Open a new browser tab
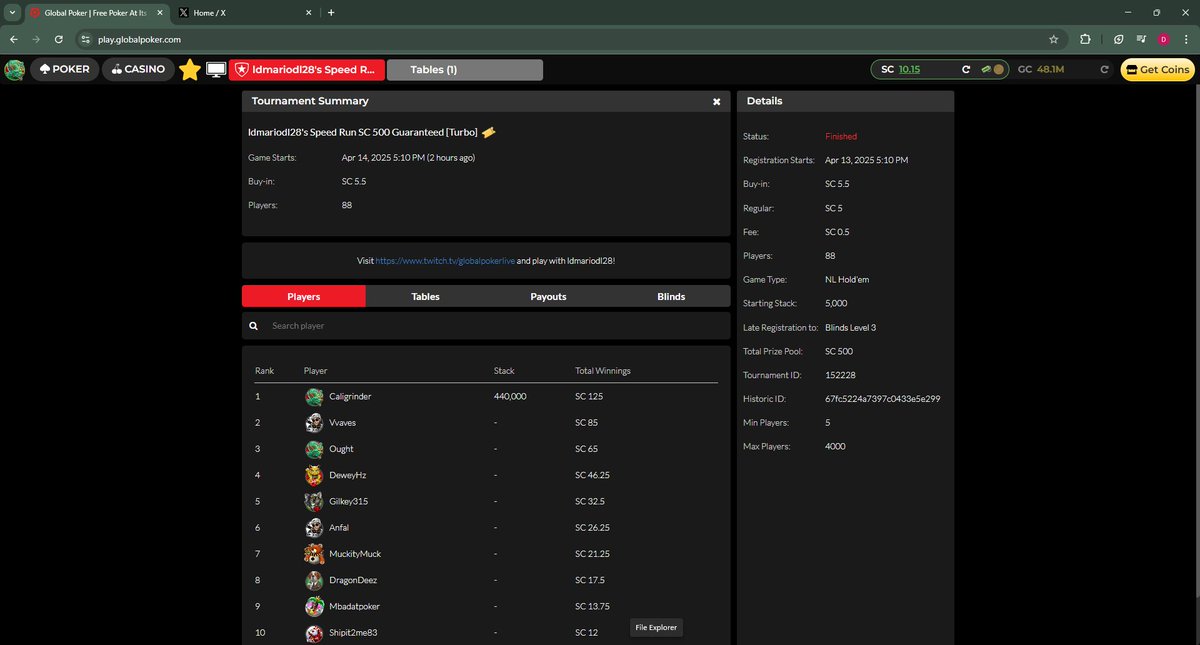Screen dimensions: 1200x645 (x=331, y=12)
